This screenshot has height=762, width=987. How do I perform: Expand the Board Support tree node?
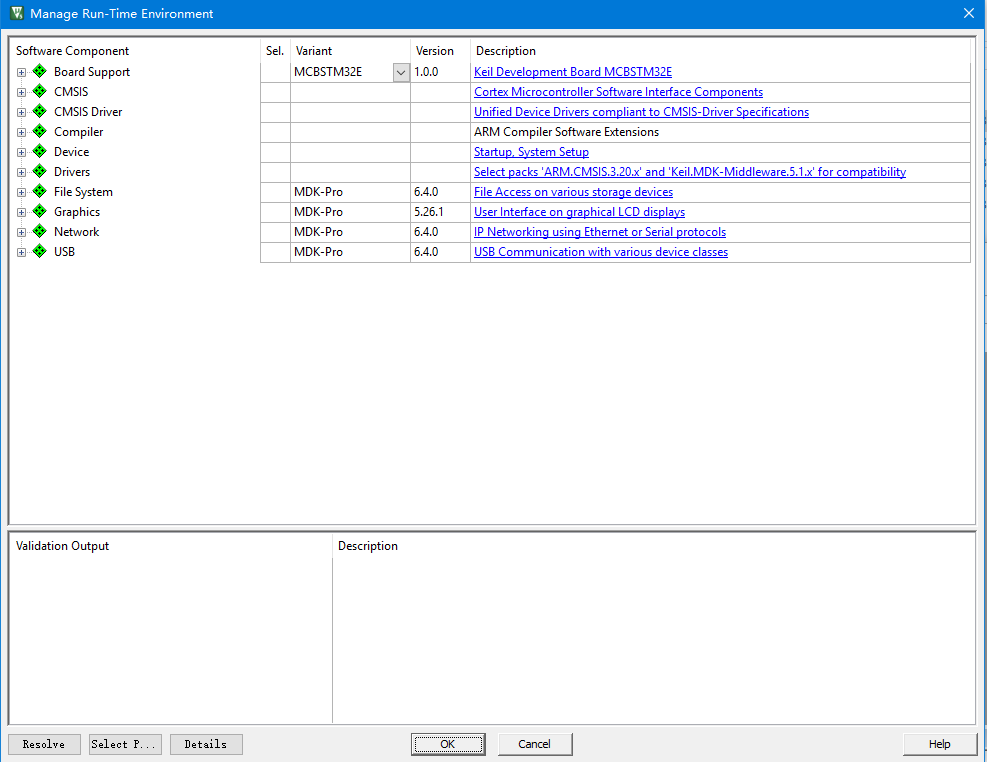coord(21,72)
